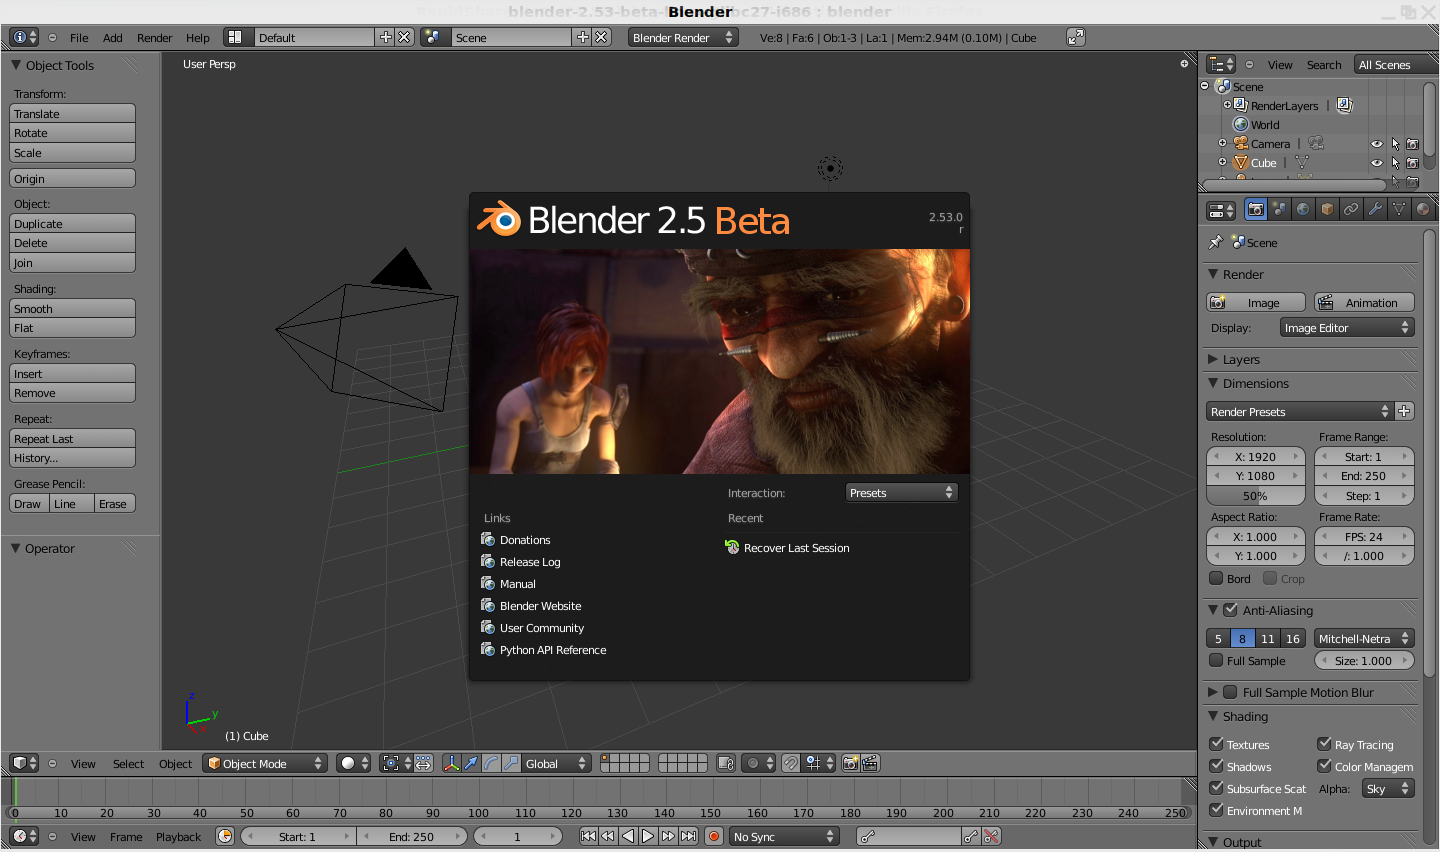Jump to the last frame in timeline

click(688, 836)
